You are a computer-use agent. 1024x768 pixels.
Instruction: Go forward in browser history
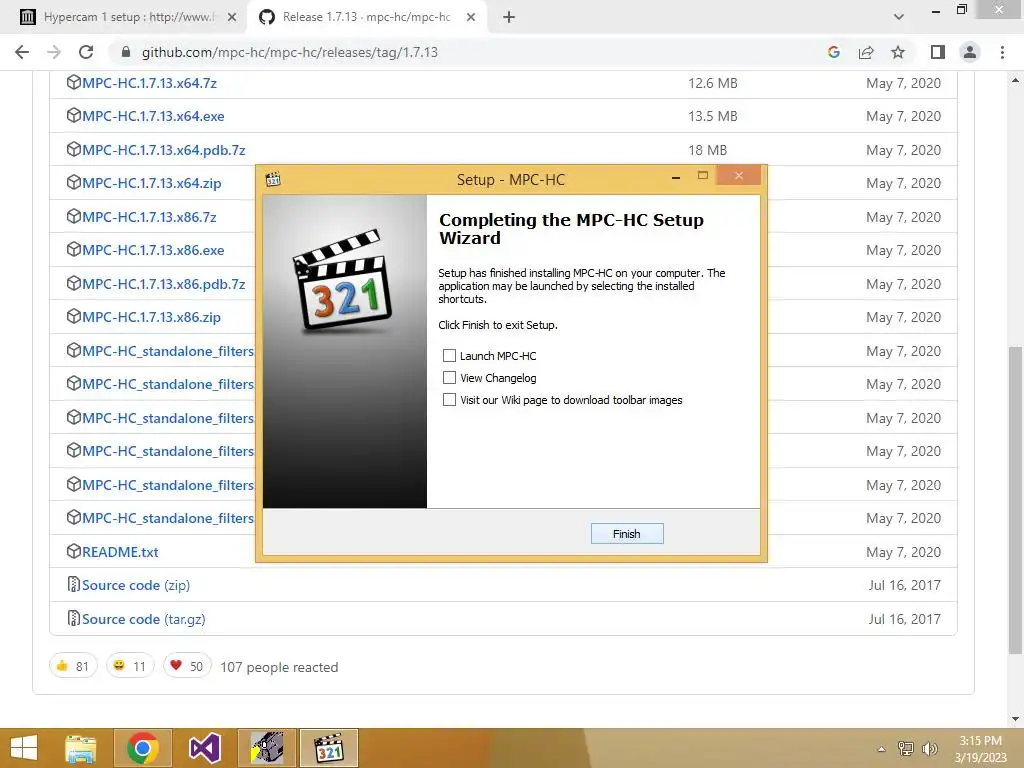click(x=54, y=52)
